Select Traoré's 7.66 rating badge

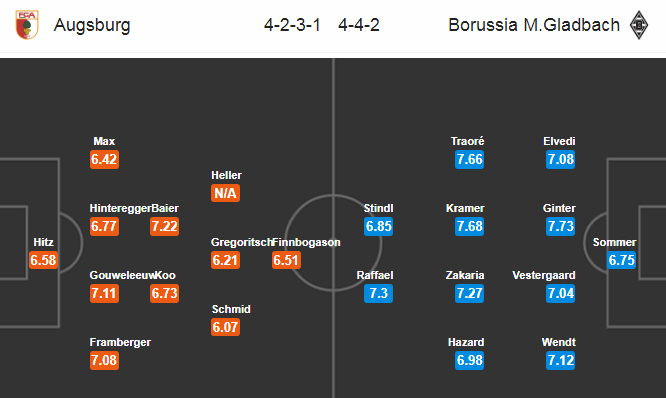(x=469, y=159)
